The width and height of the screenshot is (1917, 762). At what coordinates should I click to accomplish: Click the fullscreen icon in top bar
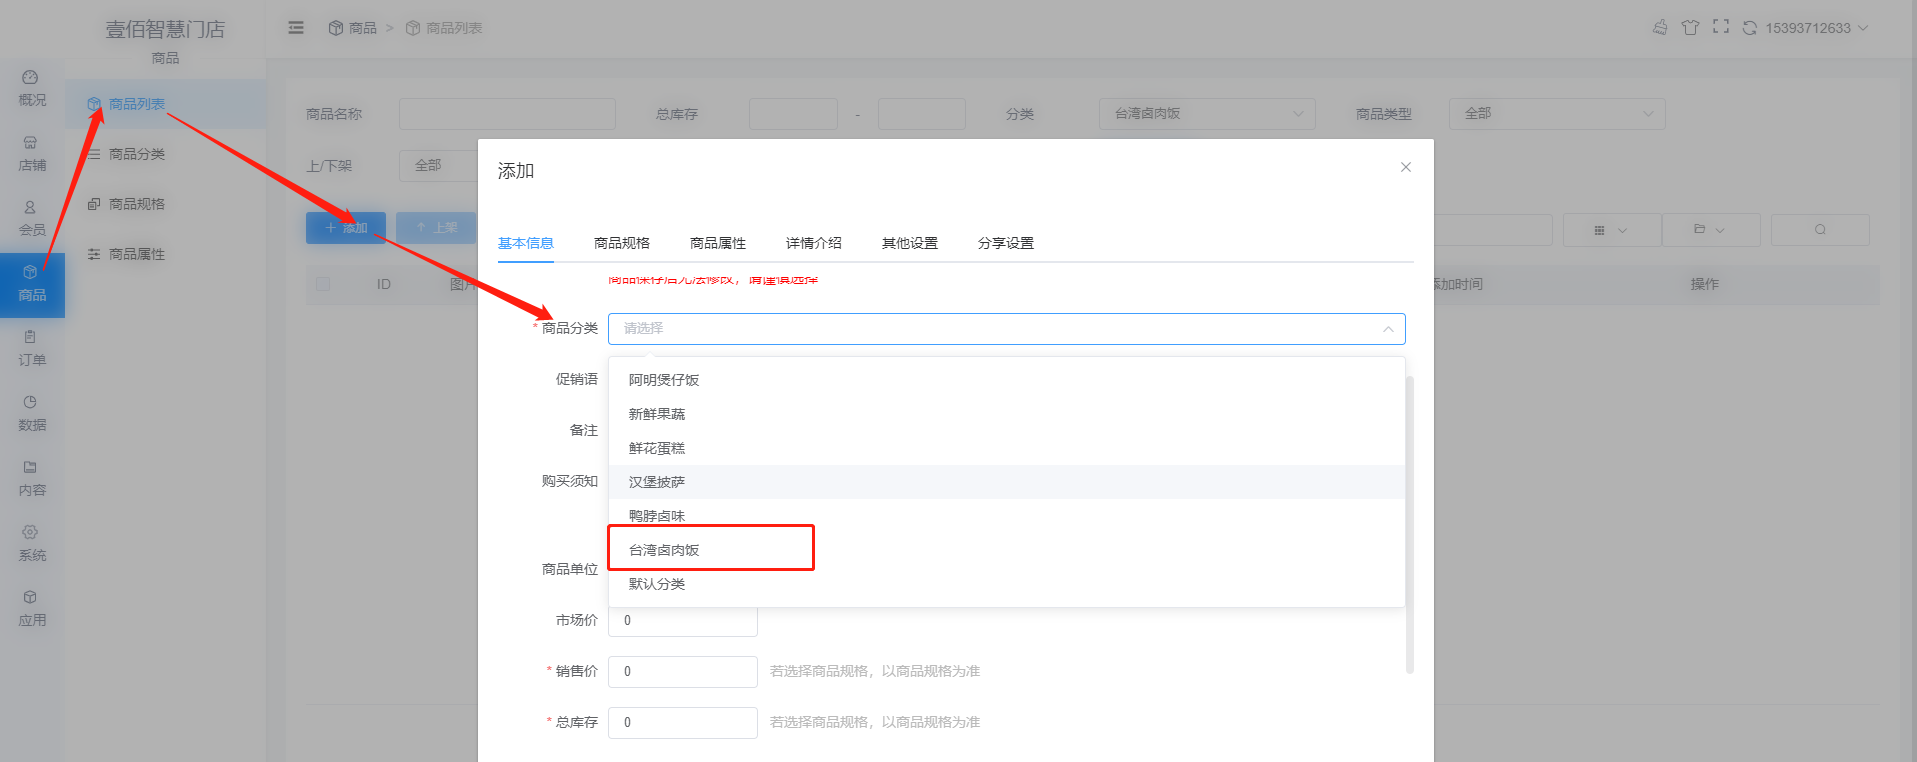pyautogui.click(x=1721, y=27)
